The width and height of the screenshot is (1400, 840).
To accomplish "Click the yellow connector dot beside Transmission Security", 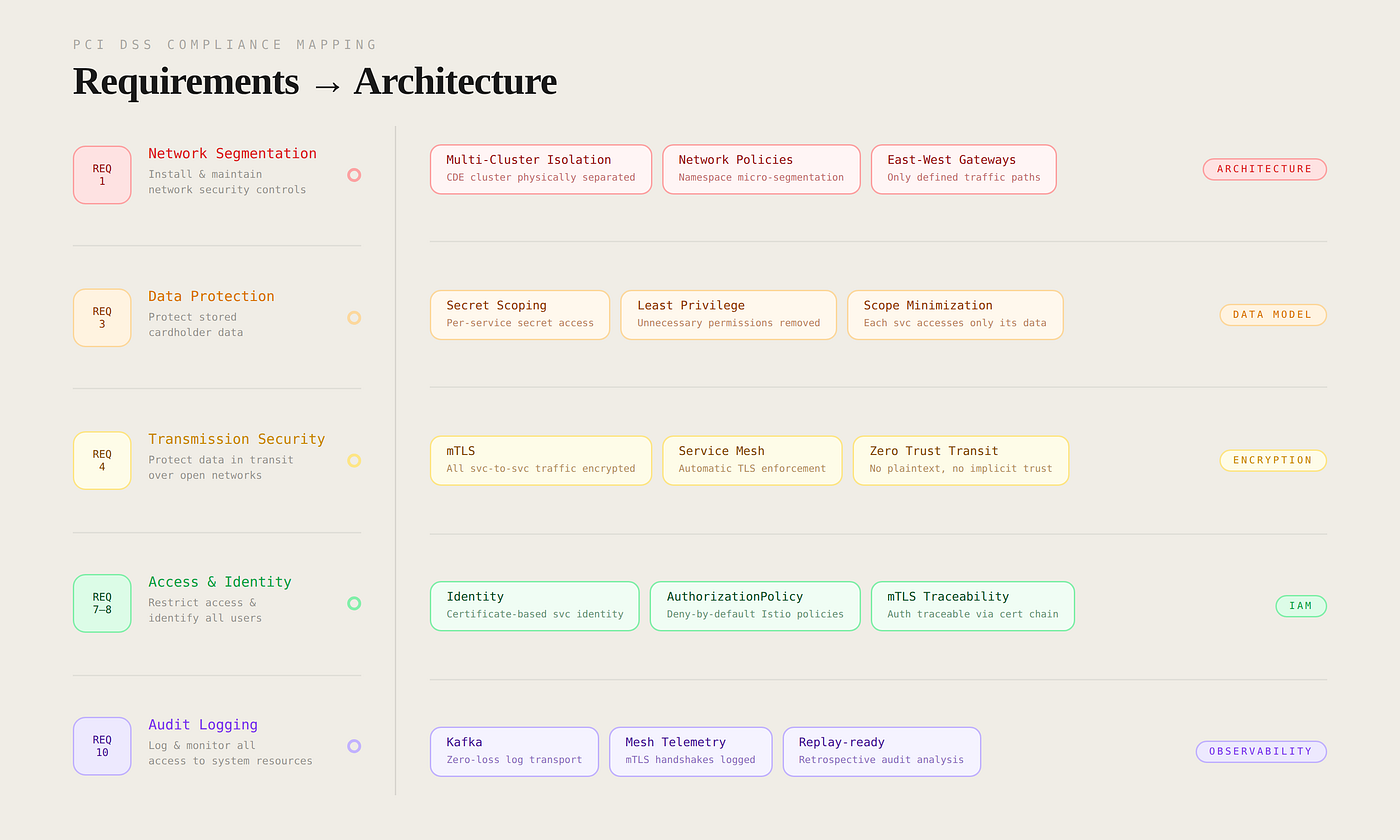I will 354,461.
